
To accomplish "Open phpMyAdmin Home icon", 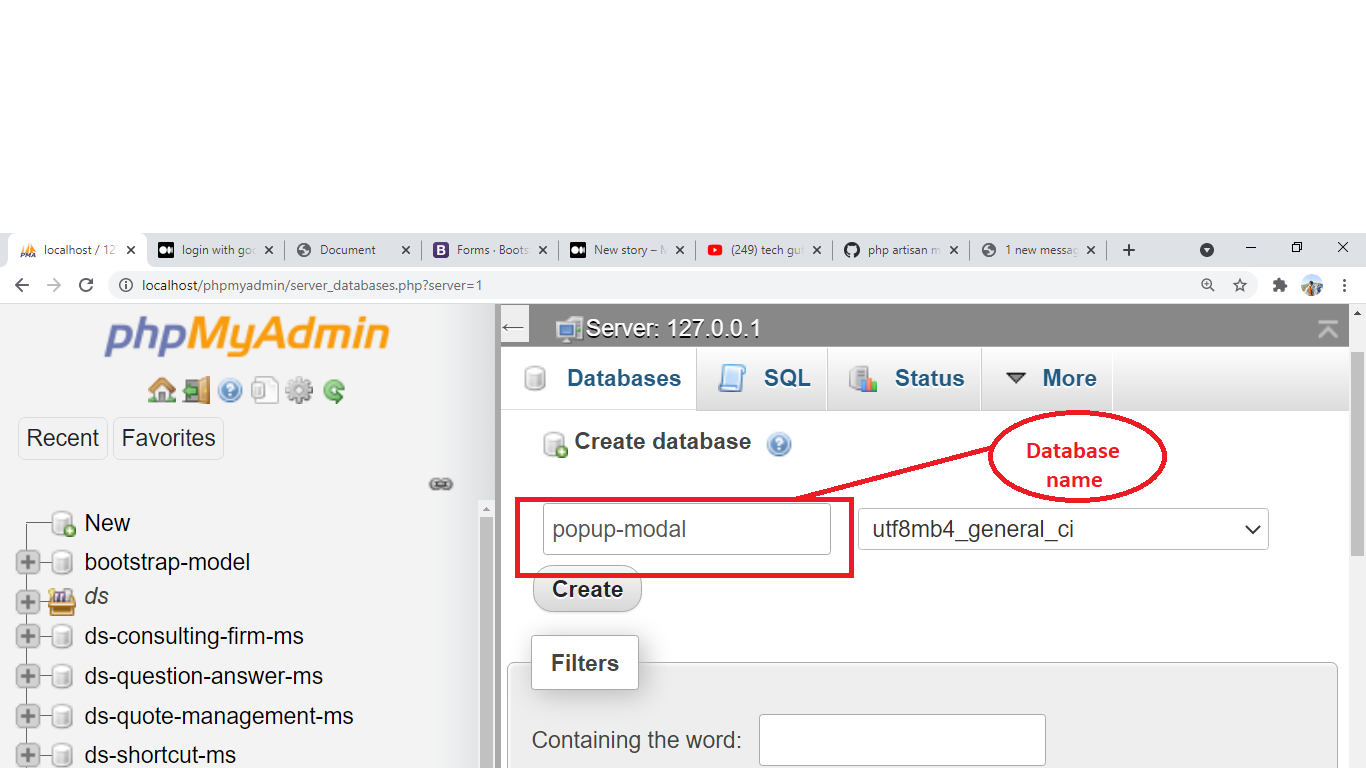I will tap(161, 390).
